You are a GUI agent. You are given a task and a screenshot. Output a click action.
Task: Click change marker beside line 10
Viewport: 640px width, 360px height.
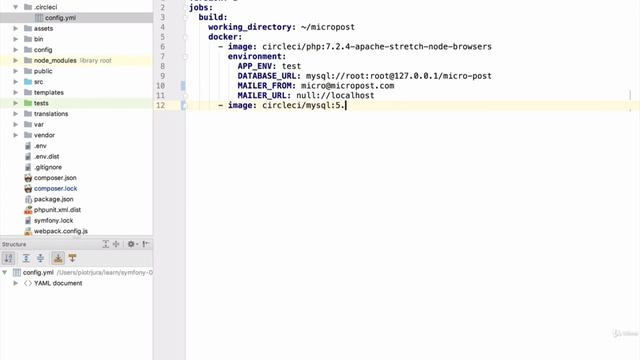pos(183,86)
